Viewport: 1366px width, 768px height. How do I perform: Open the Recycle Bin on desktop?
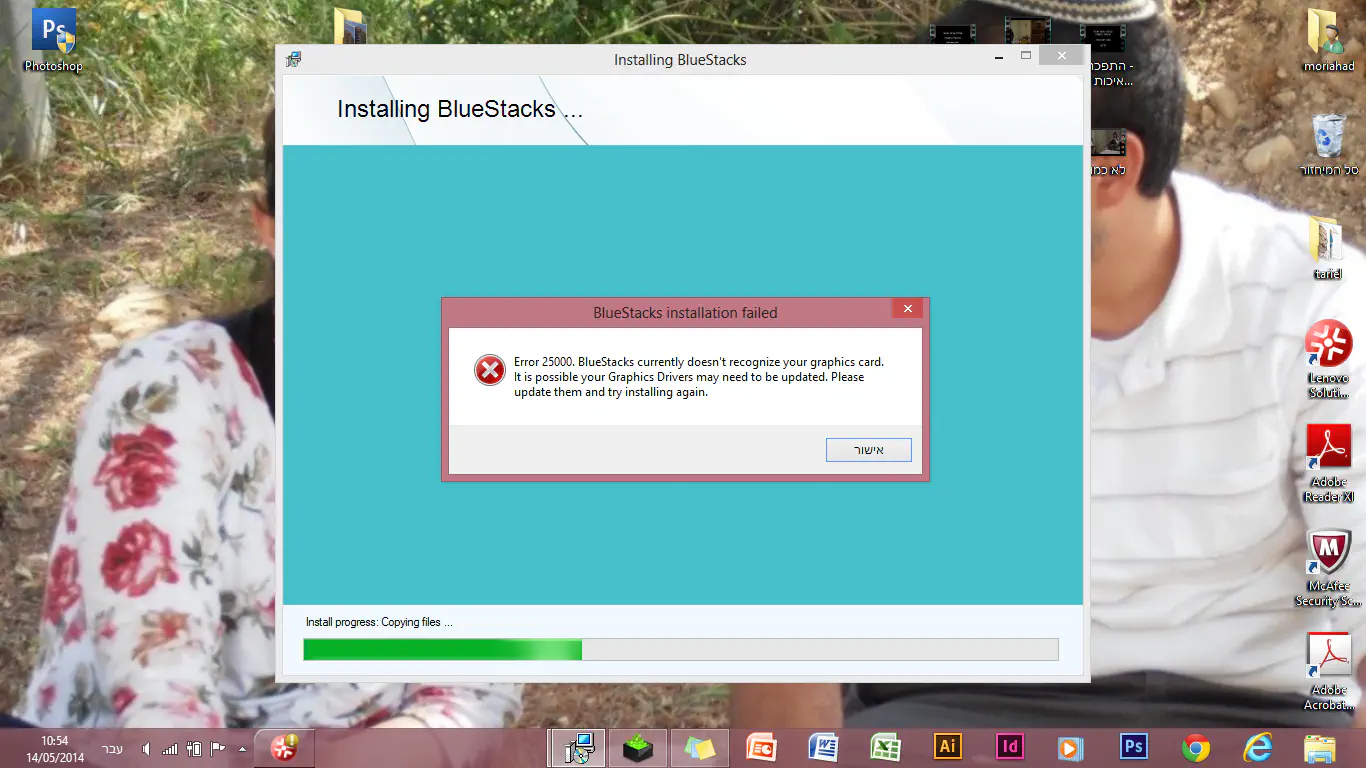pos(1328,143)
